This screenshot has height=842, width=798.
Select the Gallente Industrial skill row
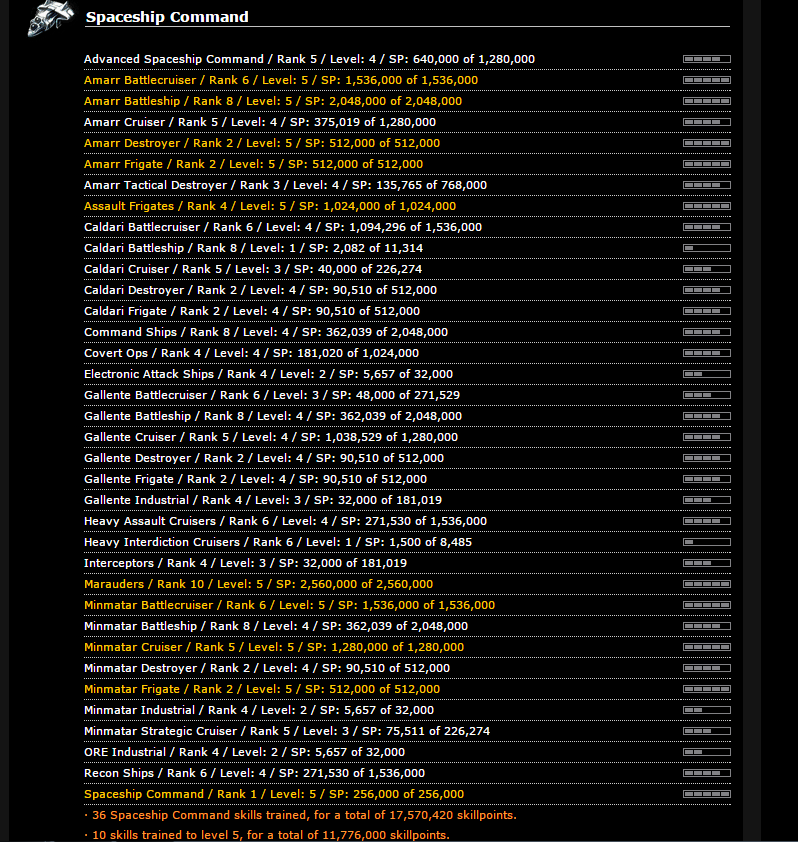407,499
